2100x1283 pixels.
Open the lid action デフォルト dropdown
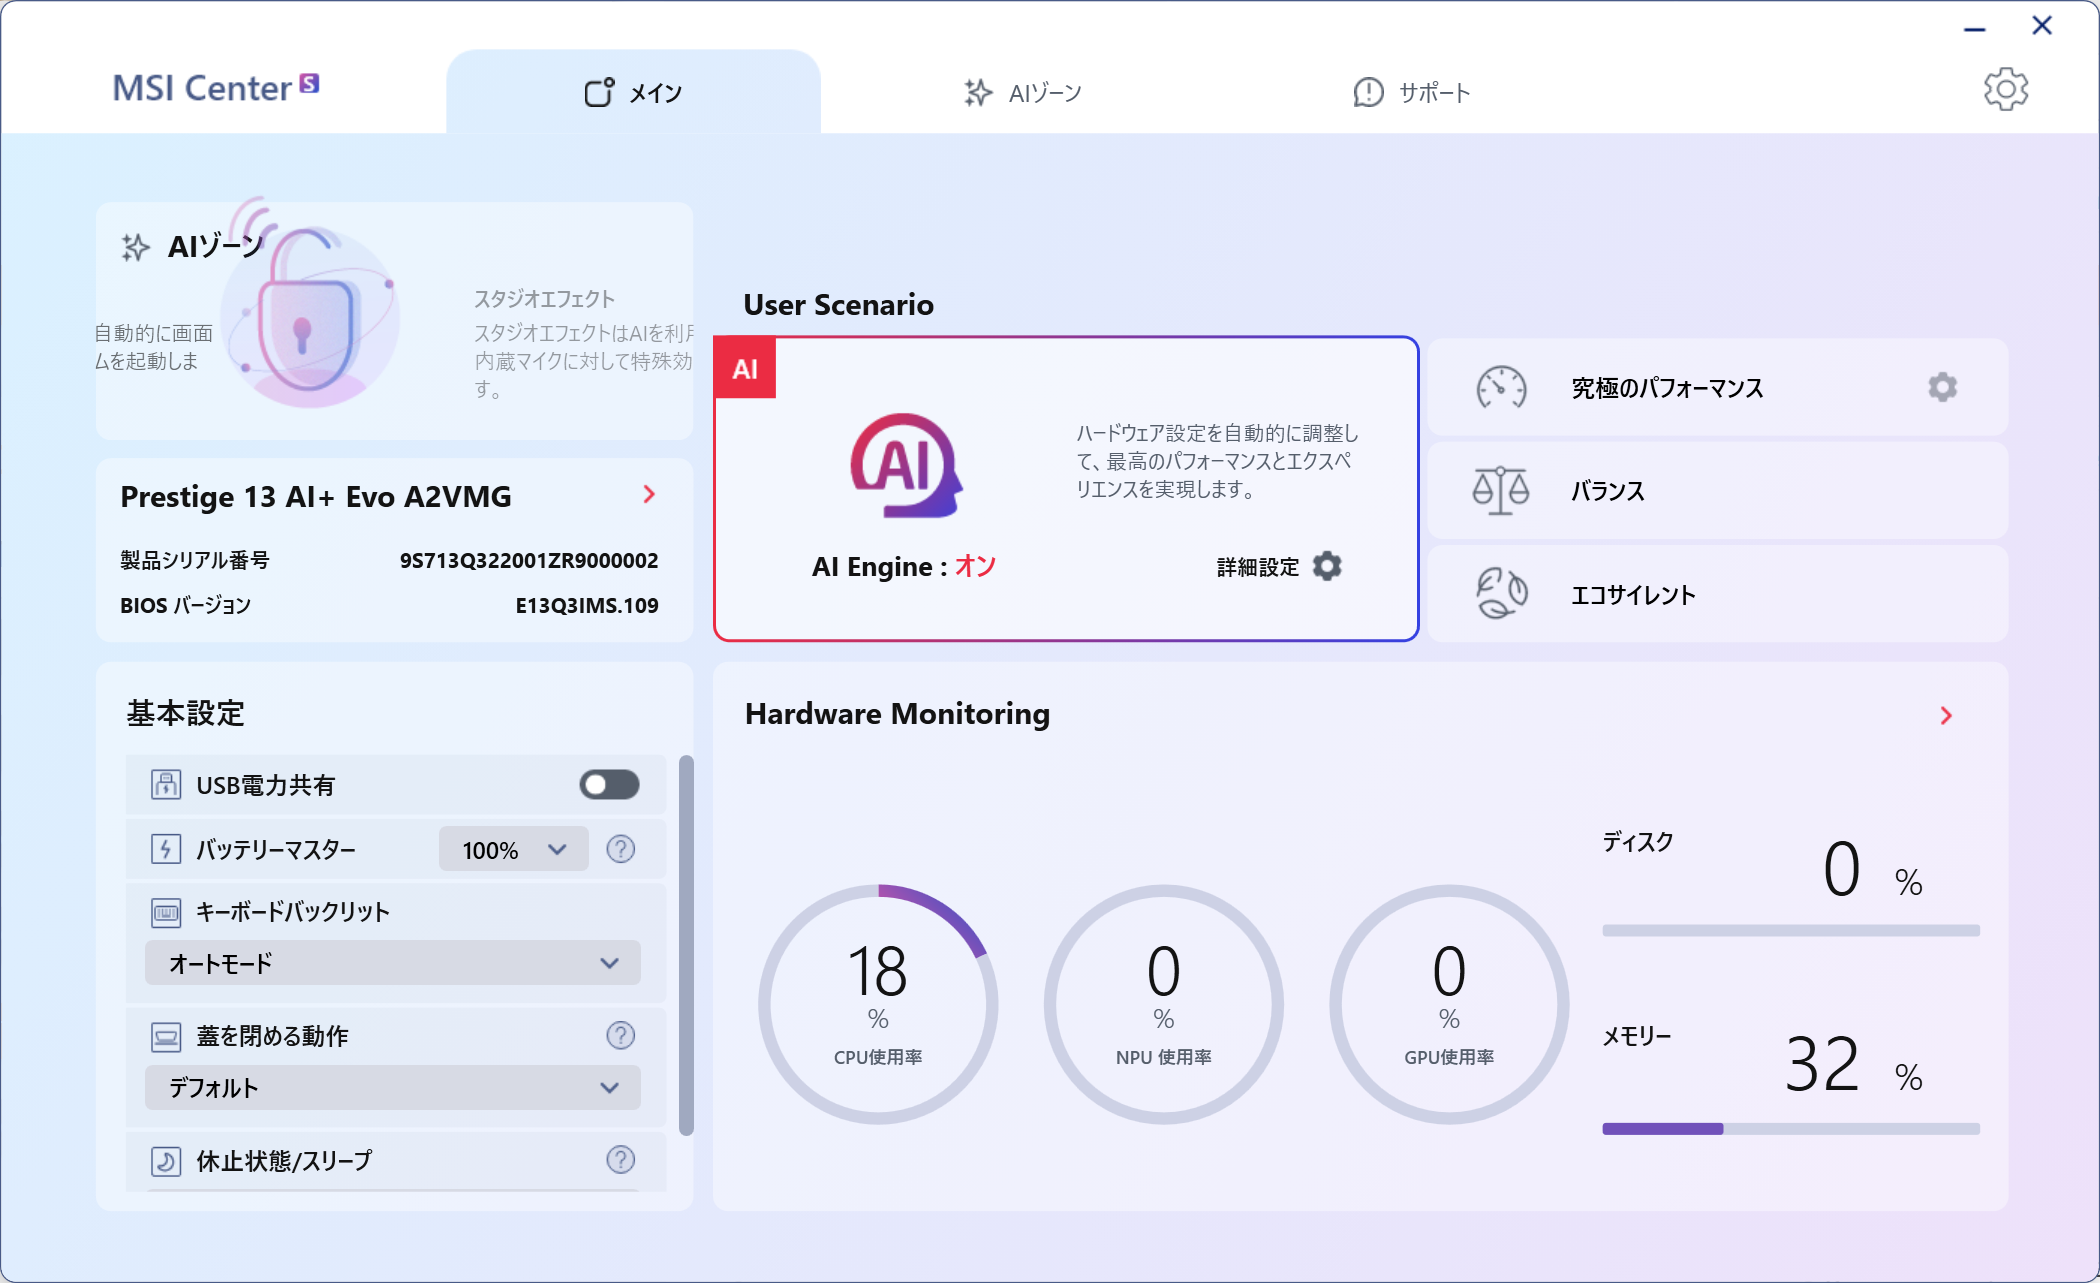click(x=392, y=1088)
